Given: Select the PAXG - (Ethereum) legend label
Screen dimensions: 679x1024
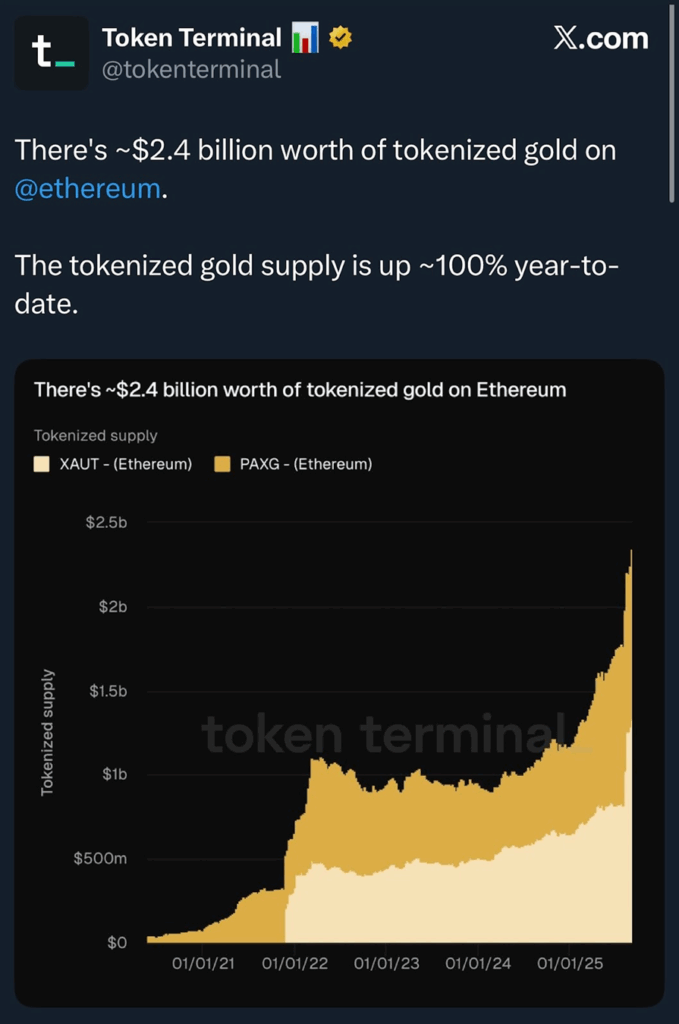Looking at the screenshot, I should pos(306,464).
